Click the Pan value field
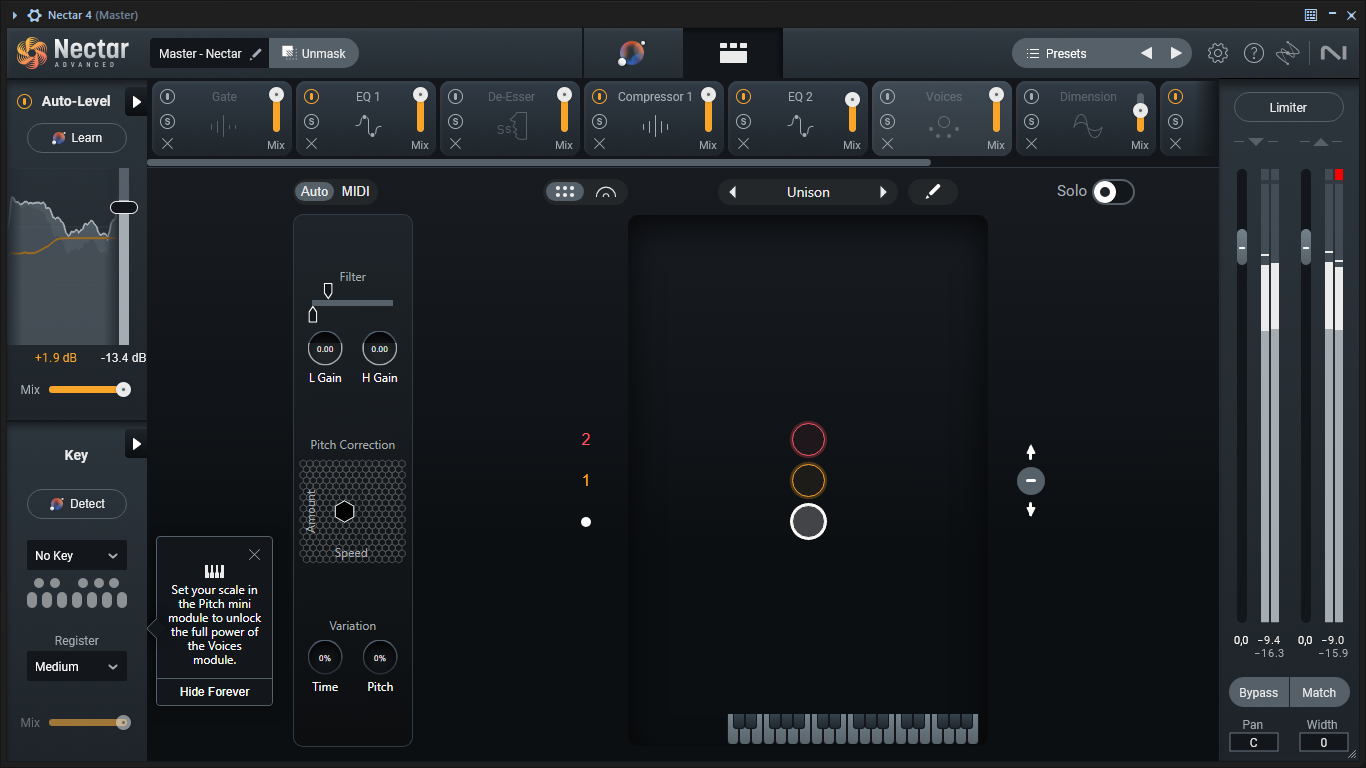Screen dimensions: 1366x768 [x=1253, y=742]
